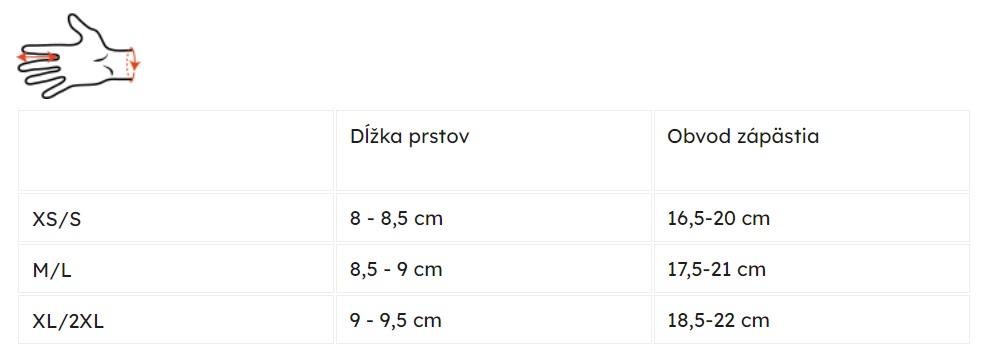
Task: Click the little finger of the hand drawing
Action: [x=56, y=89]
